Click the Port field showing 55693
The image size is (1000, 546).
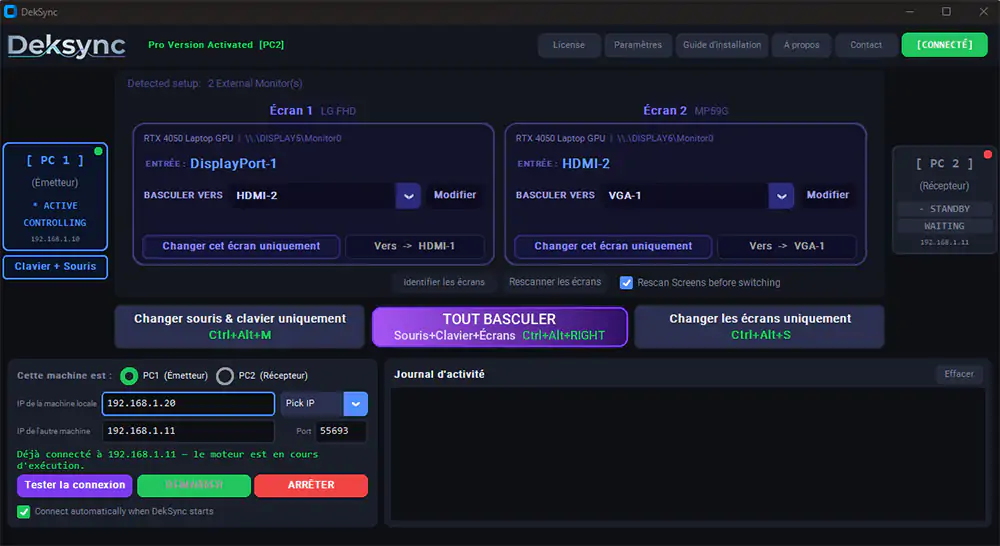pyautogui.click(x=341, y=431)
